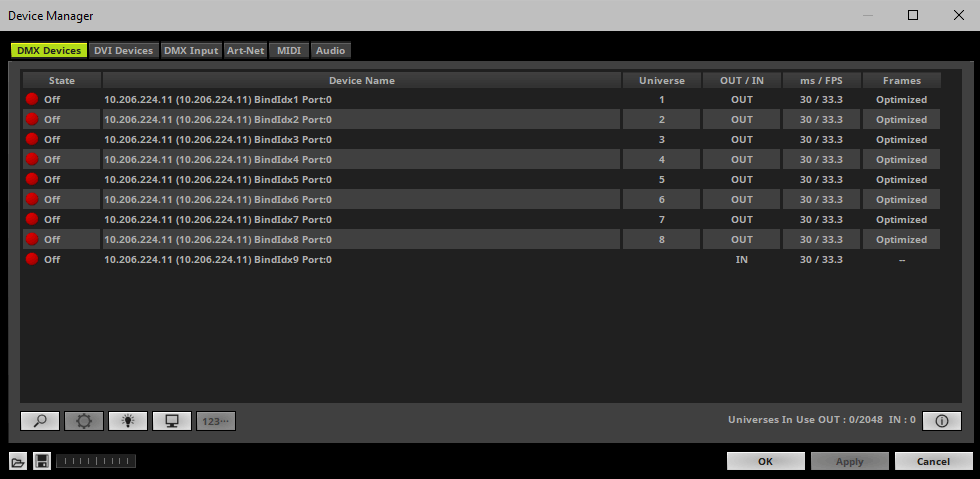
Task: Select device row BindIdx8 Port:0
Action: (481, 240)
